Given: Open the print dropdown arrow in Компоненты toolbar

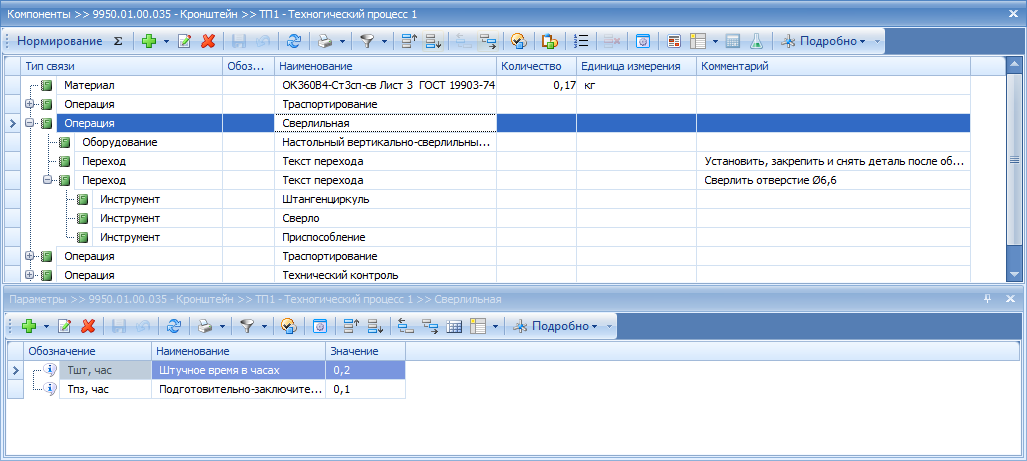Looking at the screenshot, I should tap(343, 41).
